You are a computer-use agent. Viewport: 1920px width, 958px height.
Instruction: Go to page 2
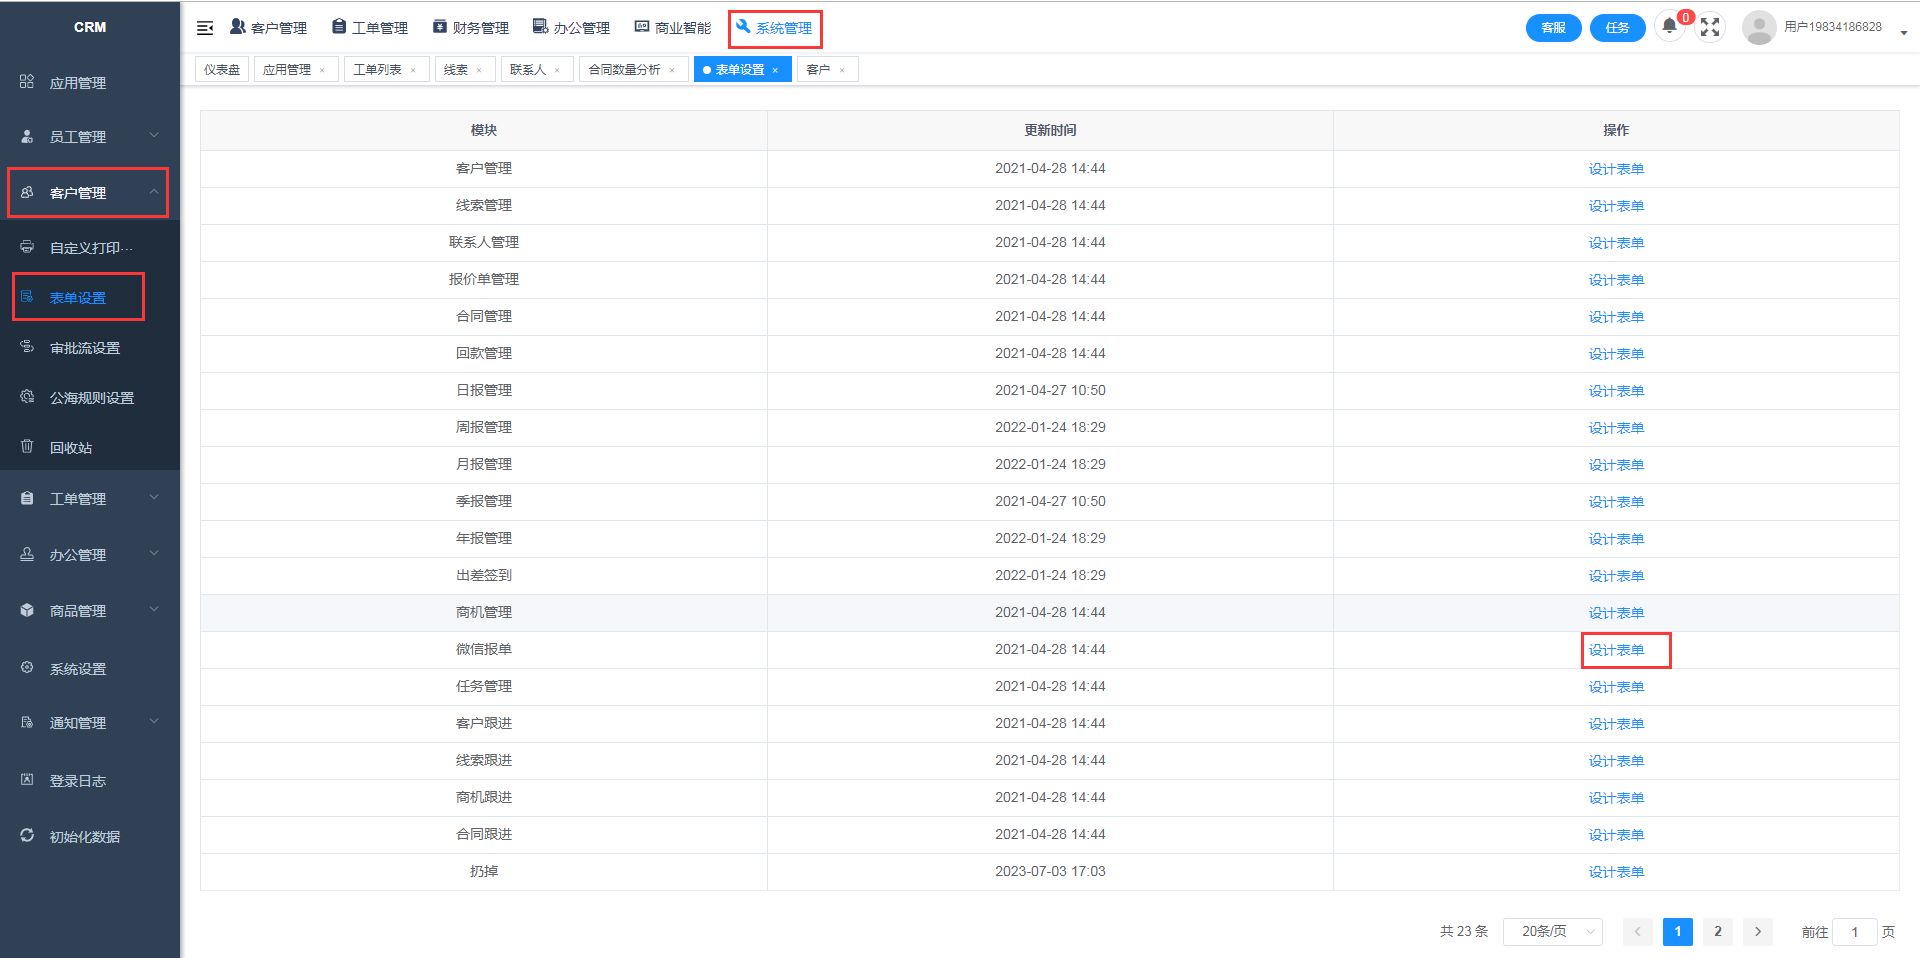coord(1718,931)
